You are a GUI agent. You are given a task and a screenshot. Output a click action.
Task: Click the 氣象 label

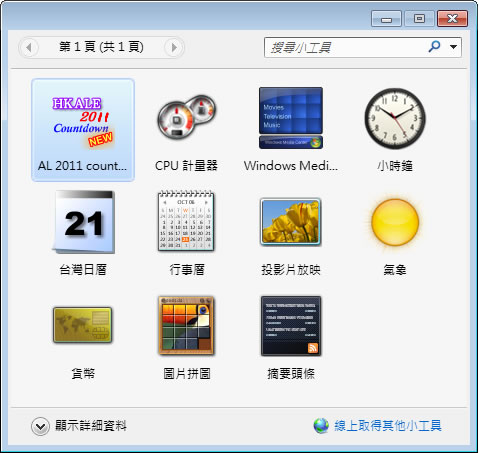(x=395, y=269)
